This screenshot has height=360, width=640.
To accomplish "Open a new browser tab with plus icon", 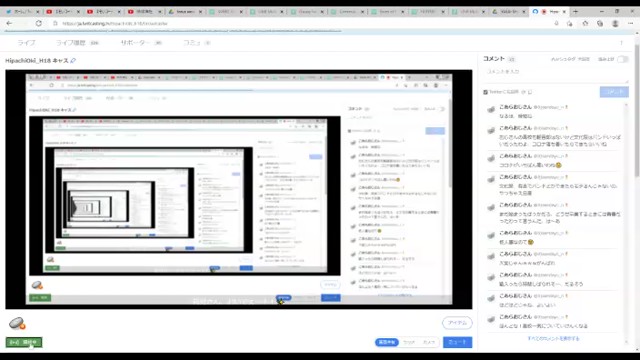I will click(x=576, y=12).
